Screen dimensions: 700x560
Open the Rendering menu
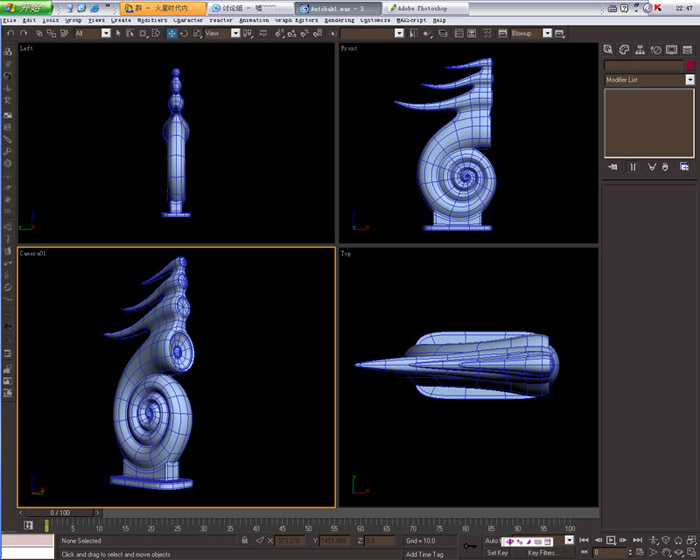click(339, 20)
